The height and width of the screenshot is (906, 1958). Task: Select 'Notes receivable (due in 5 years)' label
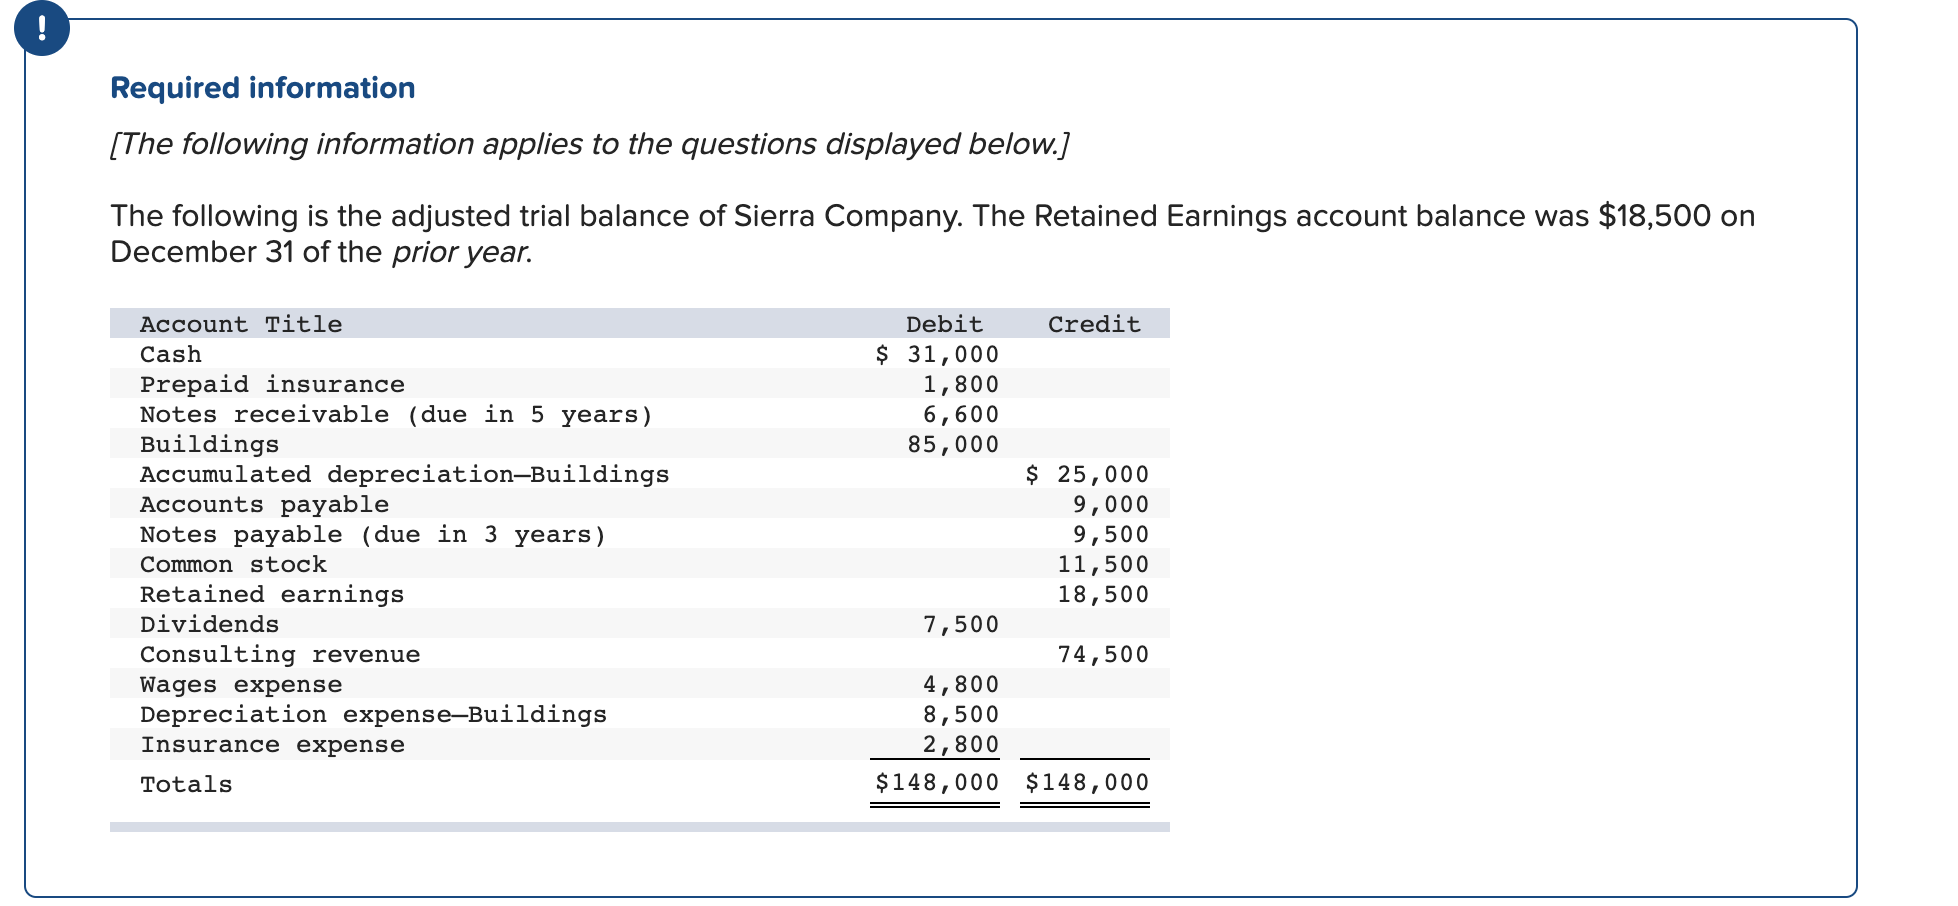tap(397, 414)
